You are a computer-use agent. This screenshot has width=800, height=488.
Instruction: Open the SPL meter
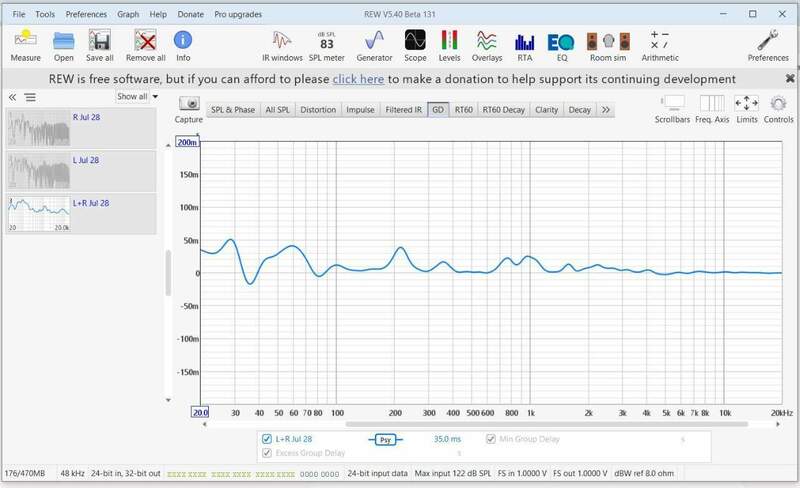(x=327, y=45)
